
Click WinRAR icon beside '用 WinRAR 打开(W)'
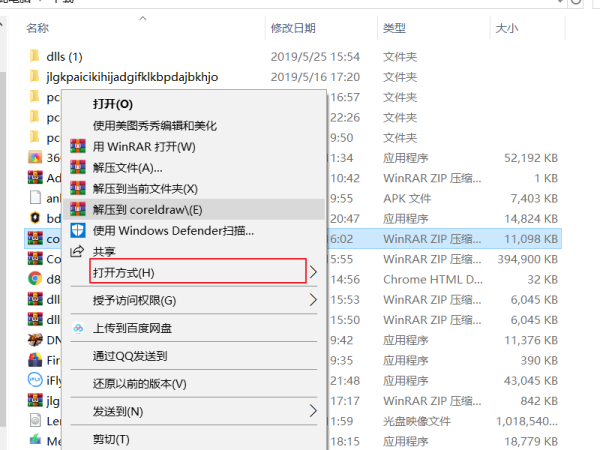coord(78,147)
